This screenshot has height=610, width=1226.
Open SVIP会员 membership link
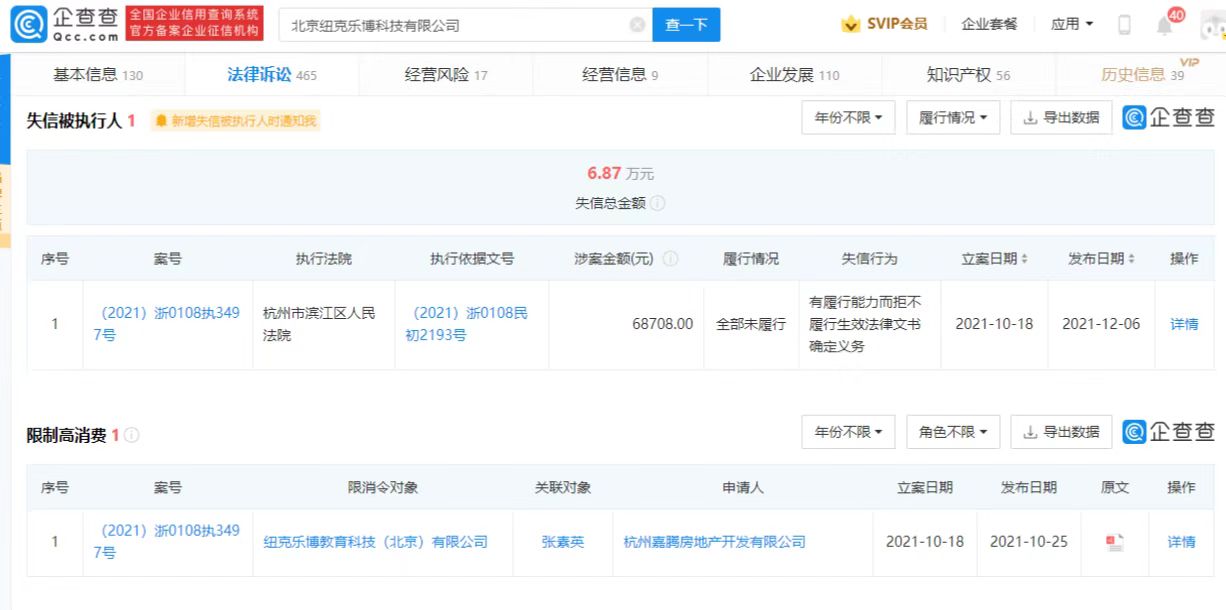(884, 24)
